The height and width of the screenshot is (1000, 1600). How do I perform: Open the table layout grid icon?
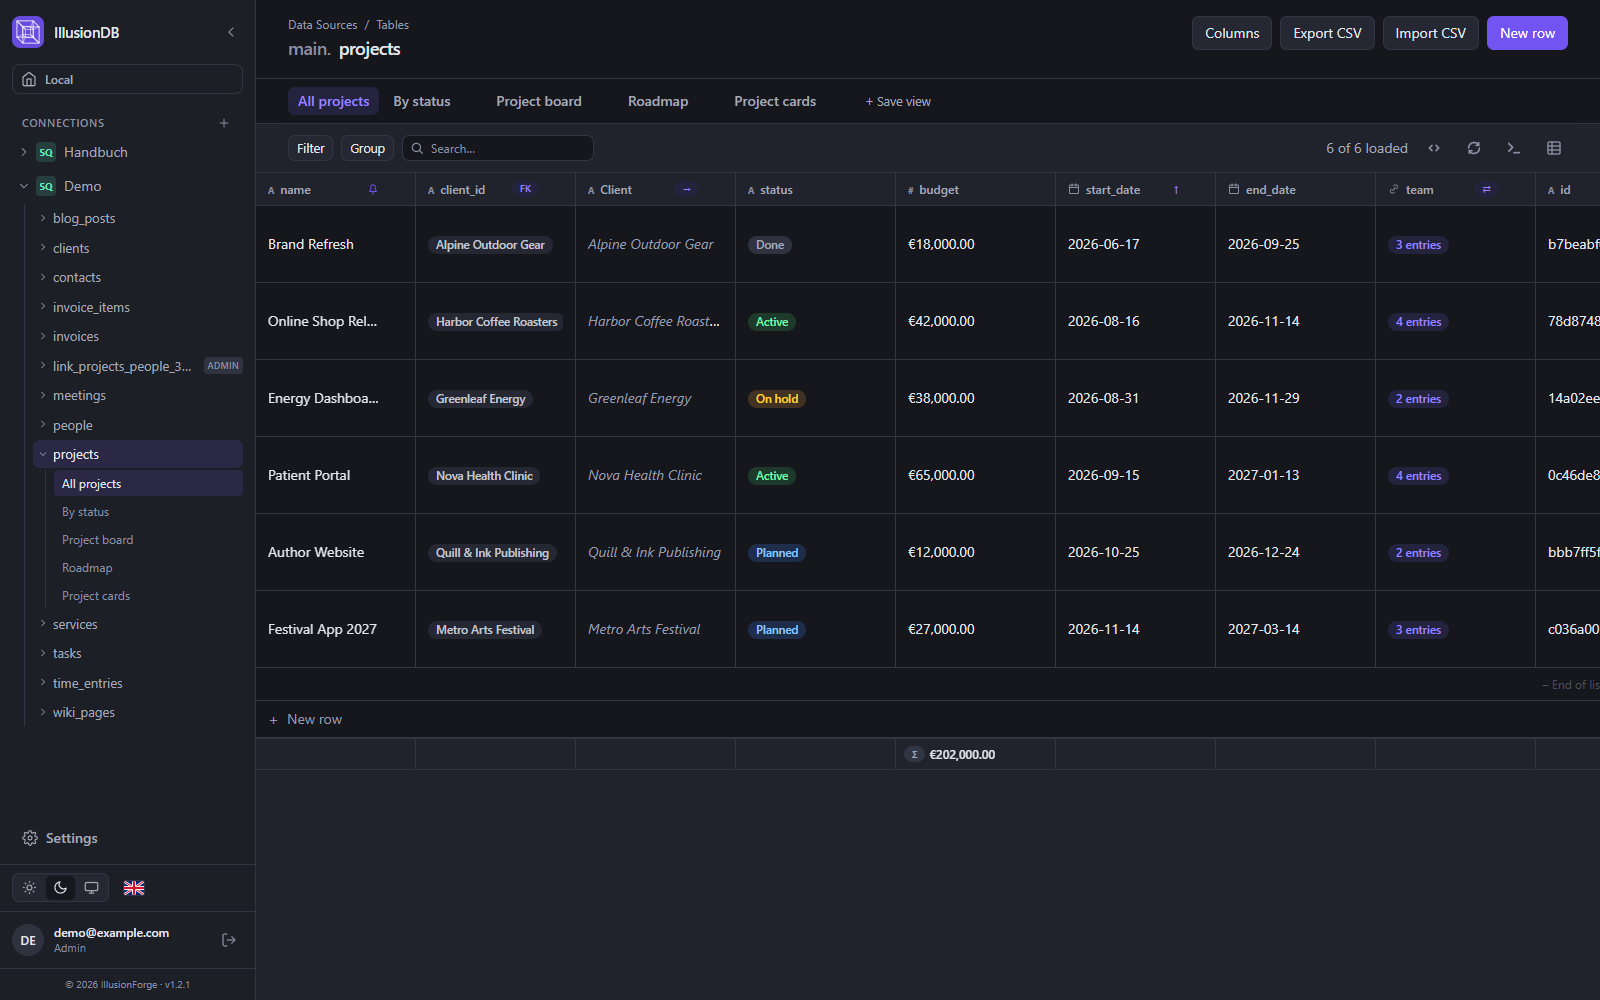[1554, 148]
